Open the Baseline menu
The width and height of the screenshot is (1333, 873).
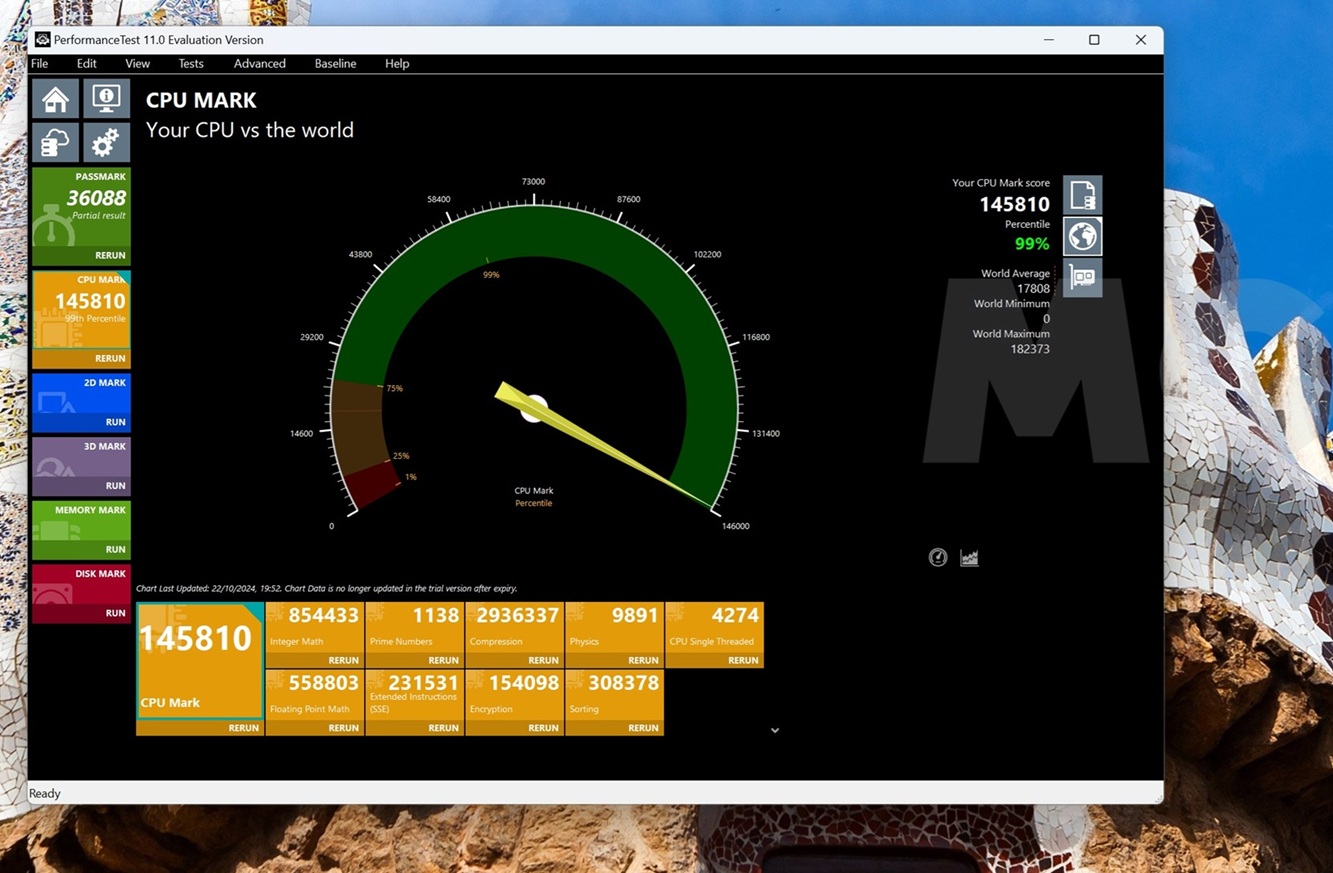[335, 63]
